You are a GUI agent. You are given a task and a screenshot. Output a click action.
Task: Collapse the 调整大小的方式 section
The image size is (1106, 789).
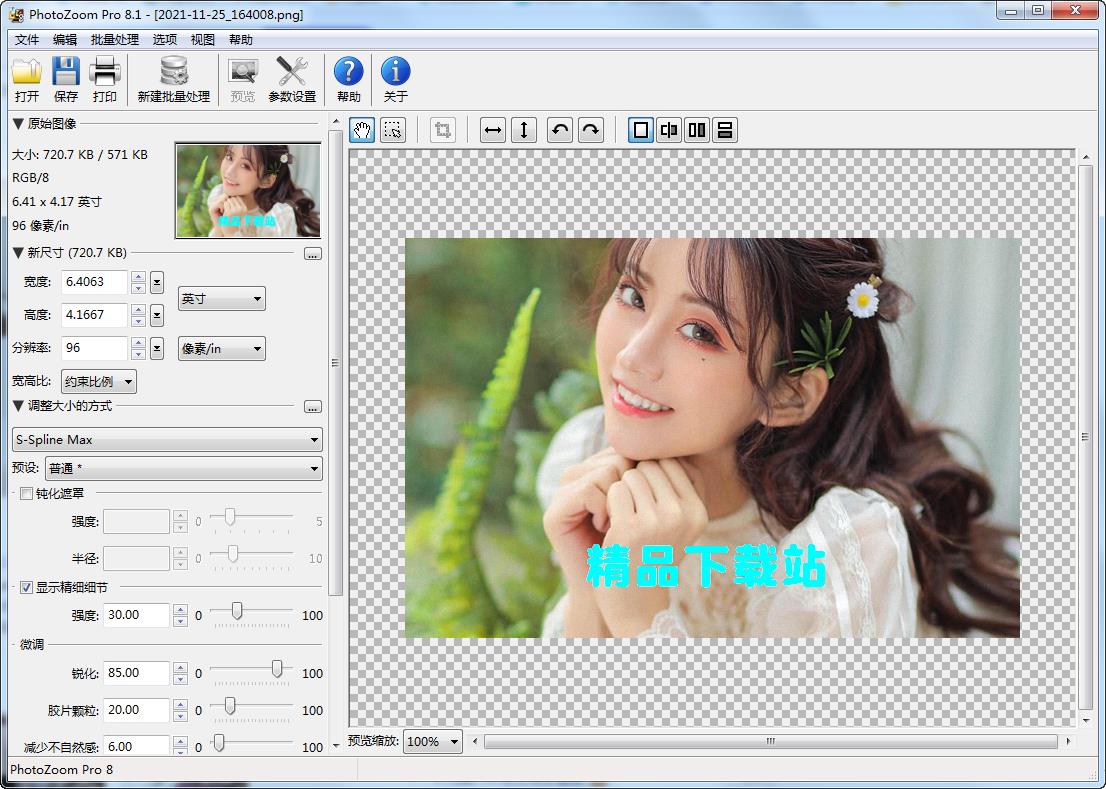pos(18,406)
